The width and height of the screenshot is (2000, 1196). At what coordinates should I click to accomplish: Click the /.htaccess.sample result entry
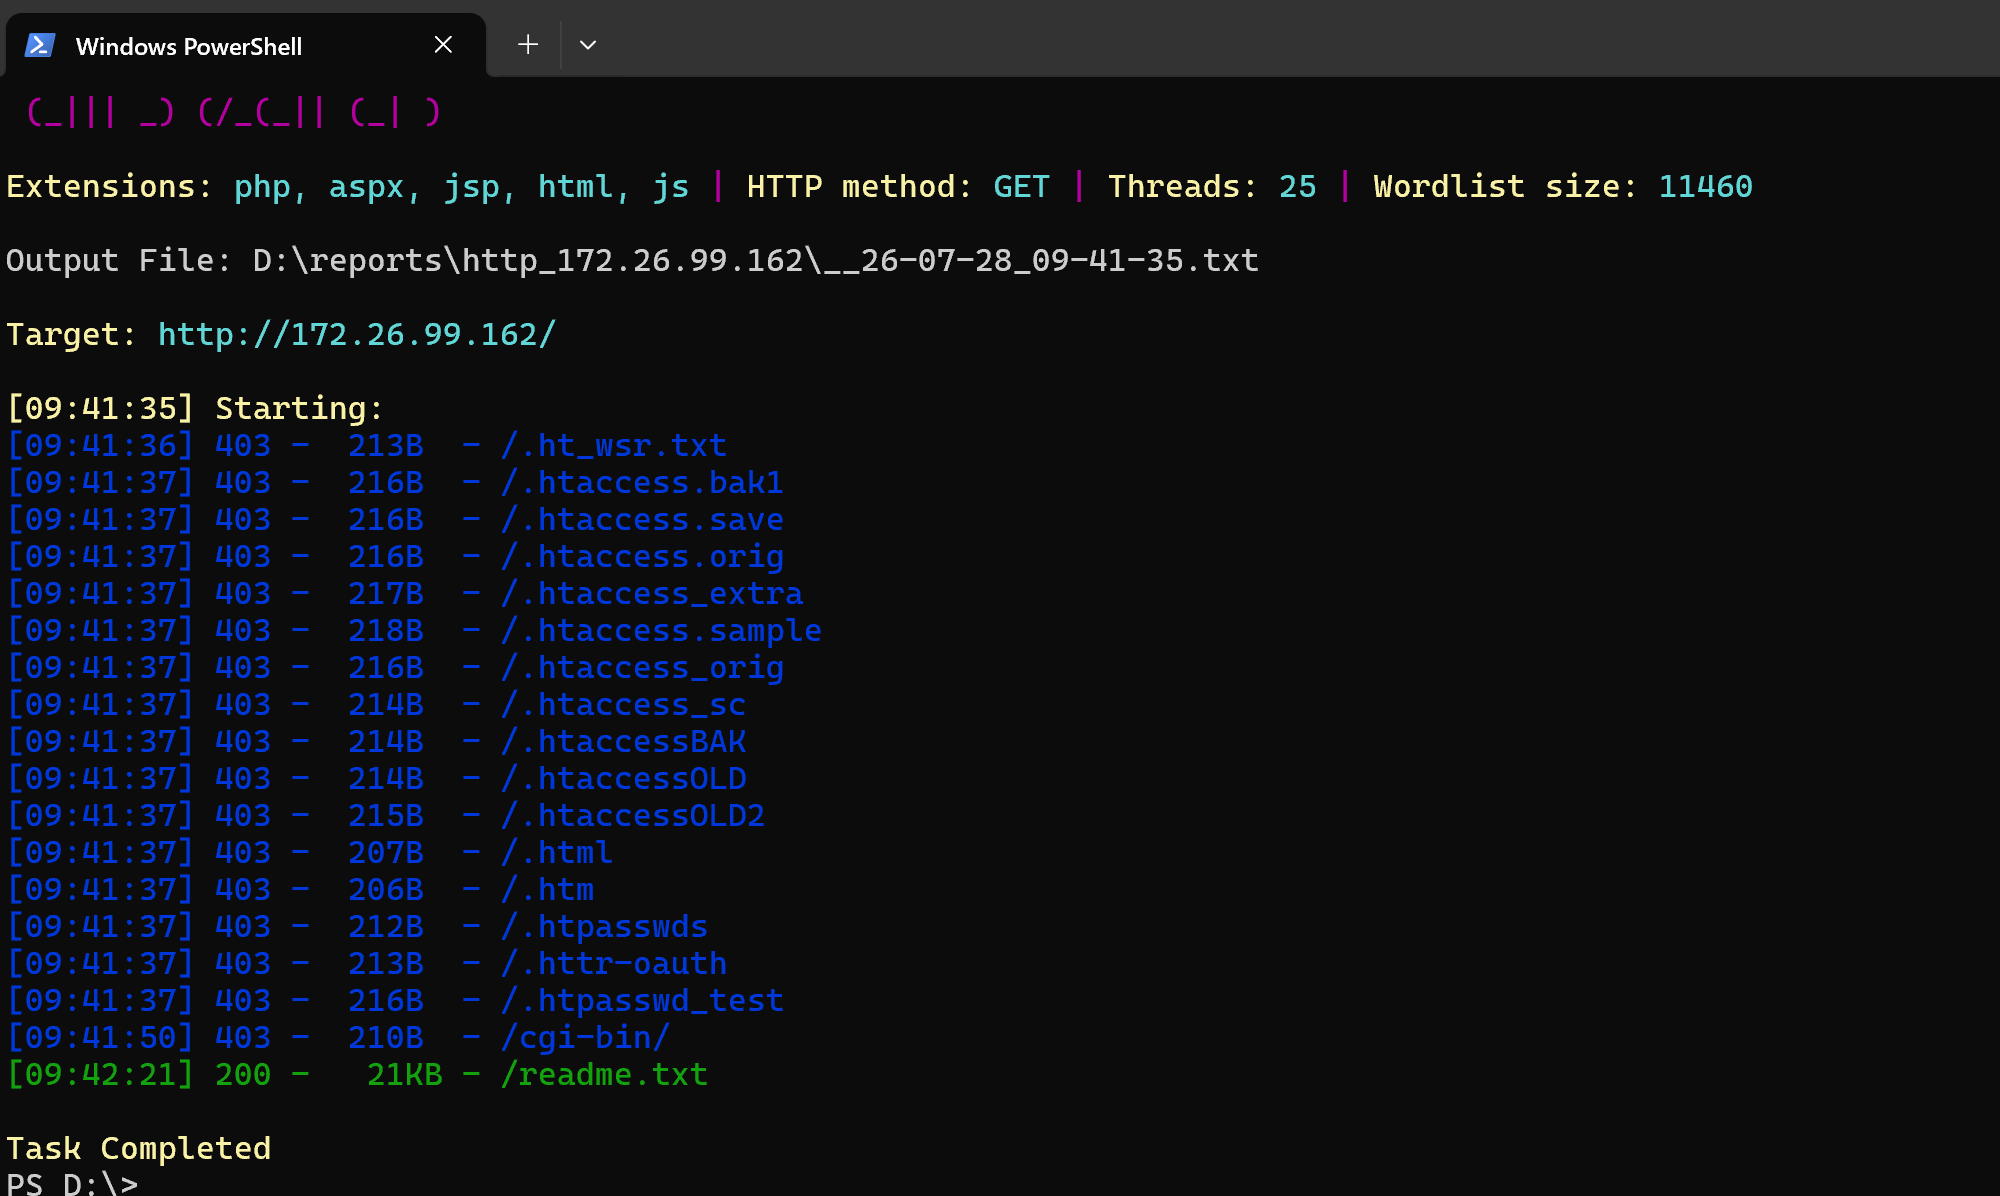tap(661, 630)
